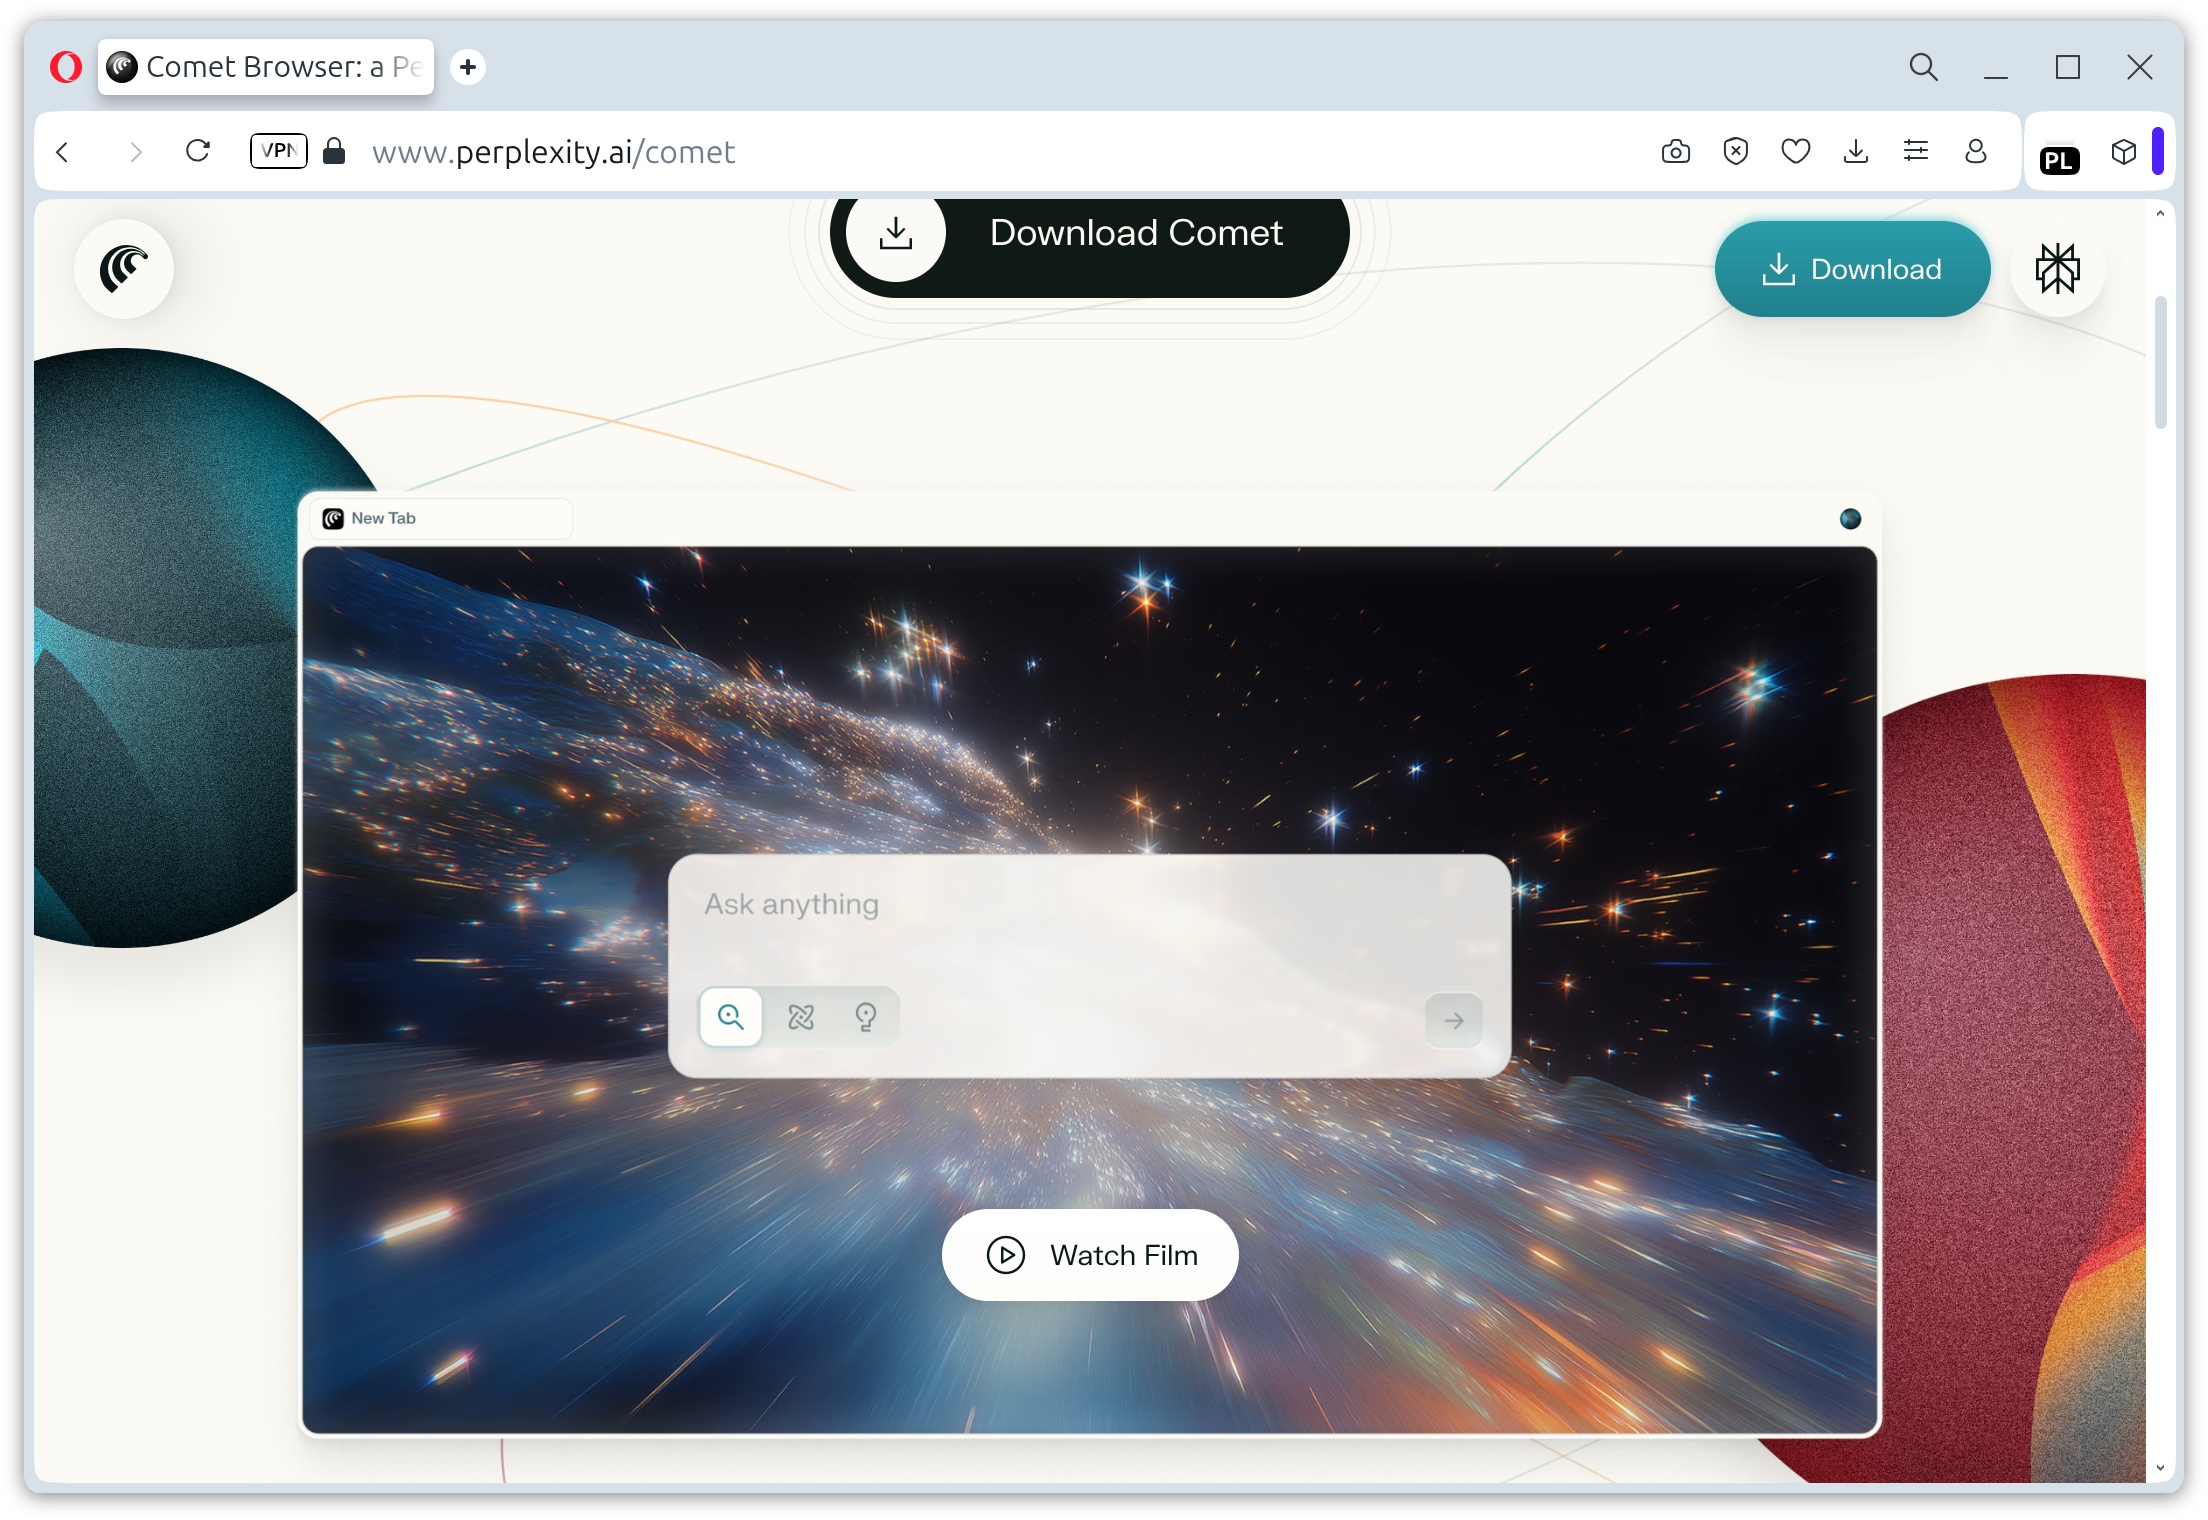Open a new tab with plus button
Screen dimensions: 2208x1520
(x=467, y=67)
